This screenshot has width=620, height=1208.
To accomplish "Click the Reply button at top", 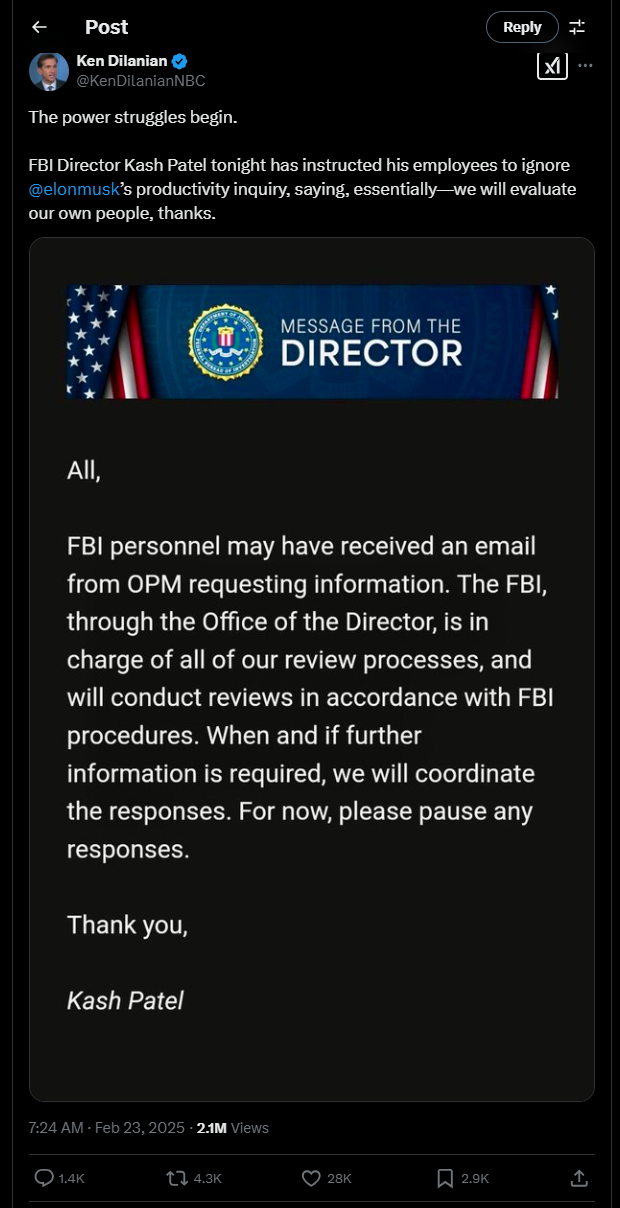I will click(x=522, y=27).
